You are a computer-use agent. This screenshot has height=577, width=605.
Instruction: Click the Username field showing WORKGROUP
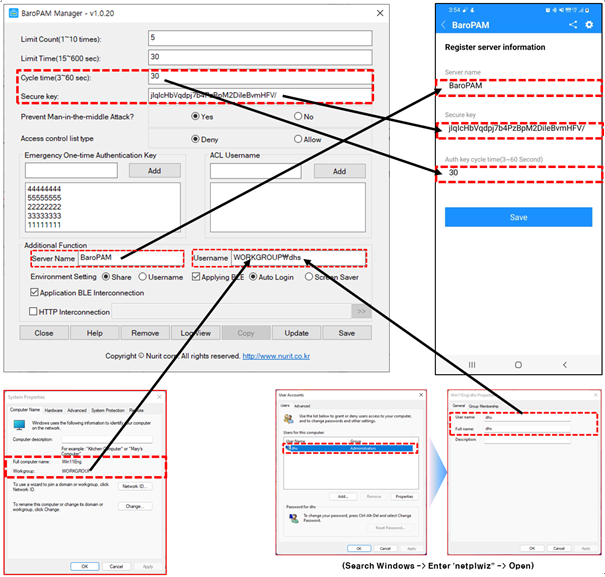pyautogui.click(x=298, y=258)
